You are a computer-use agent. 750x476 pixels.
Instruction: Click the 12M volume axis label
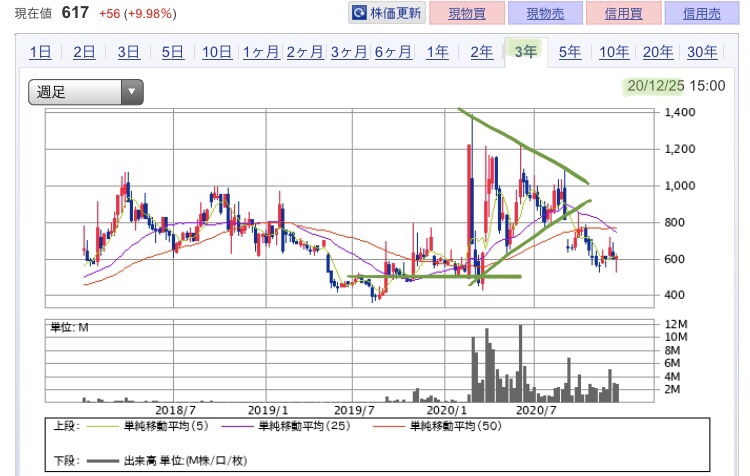click(676, 324)
